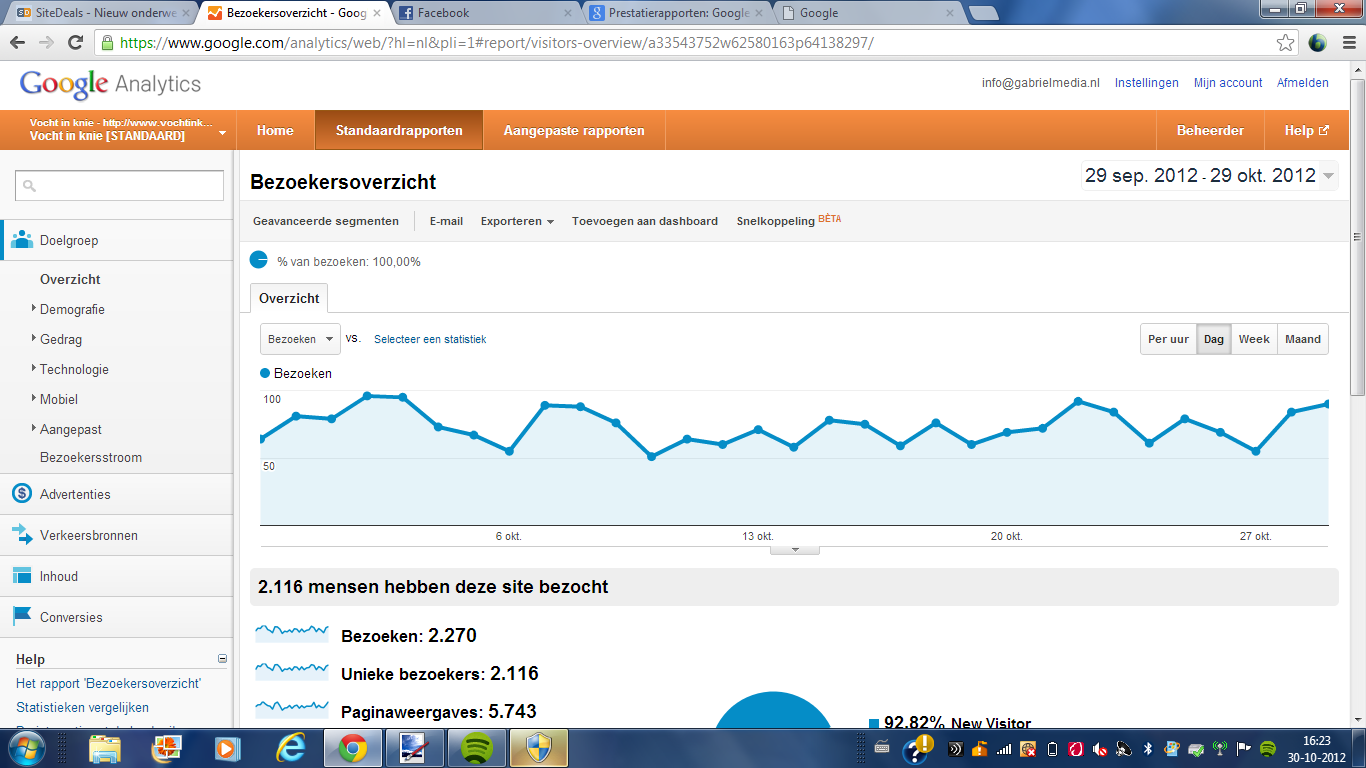Click Toevoegen aan dashboard
Viewport: 1366px width, 768px height.
(x=645, y=221)
